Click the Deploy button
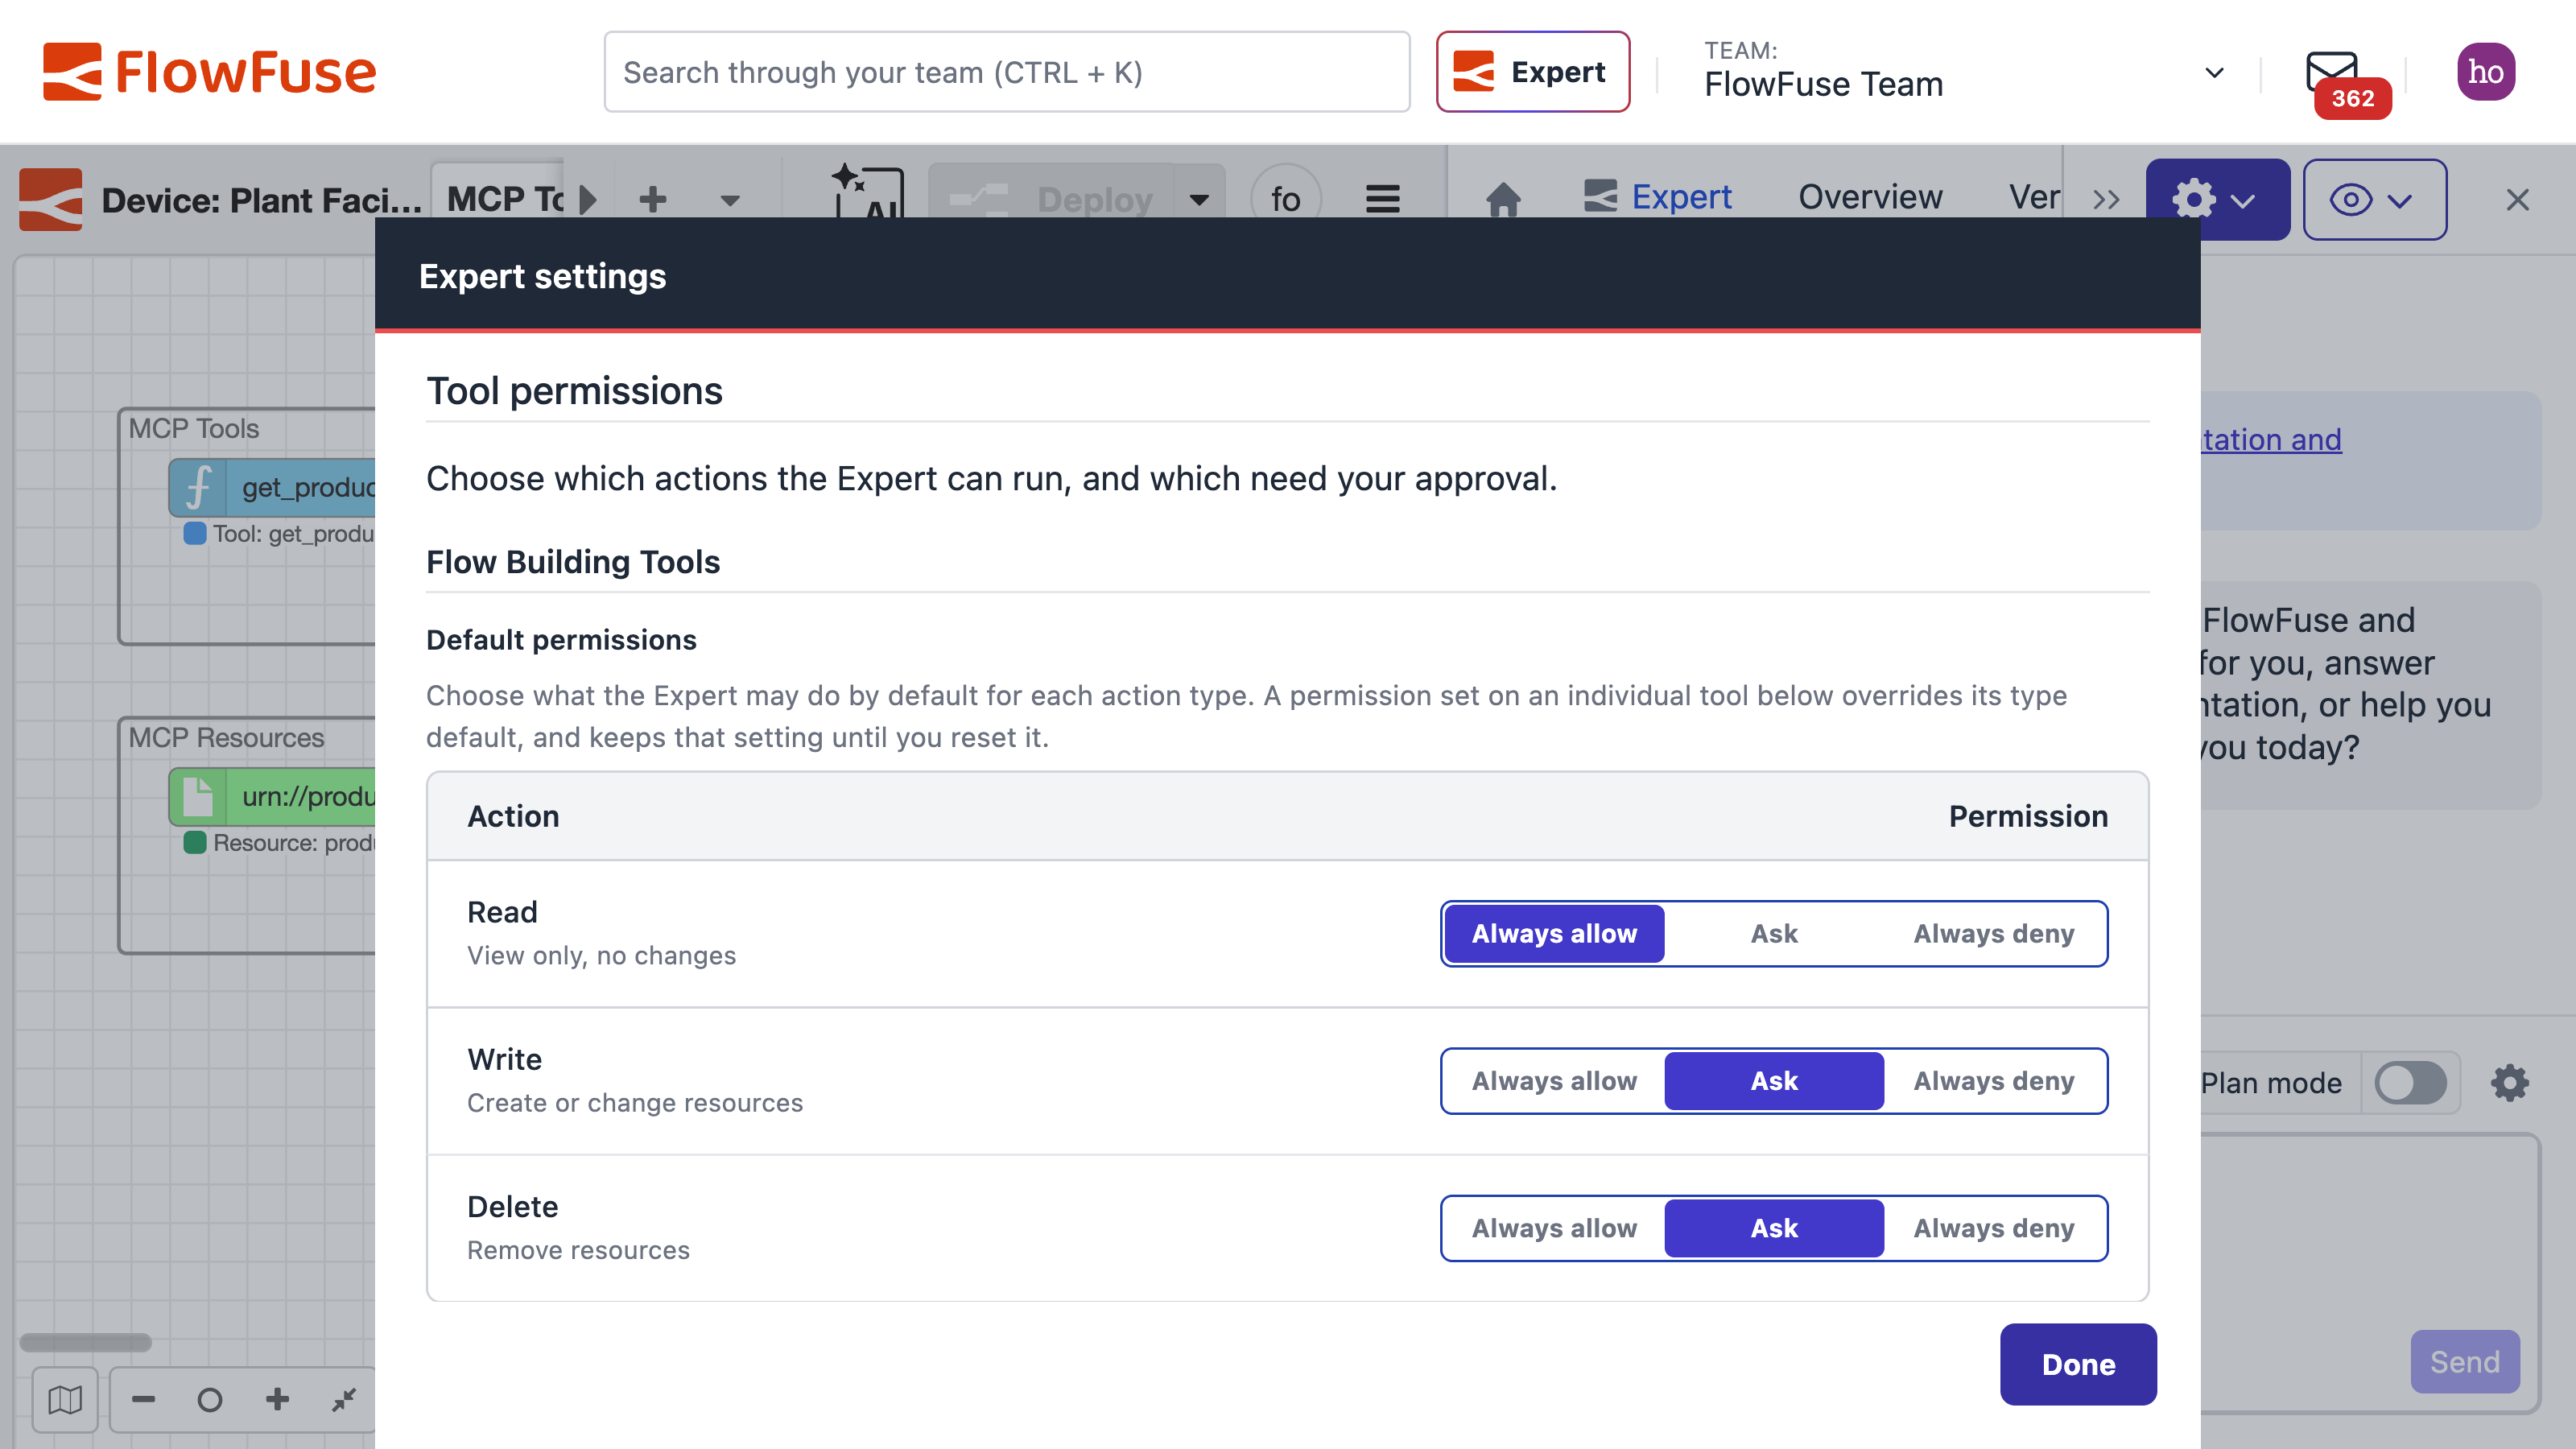The height and width of the screenshot is (1449, 2576). click(x=1051, y=198)
